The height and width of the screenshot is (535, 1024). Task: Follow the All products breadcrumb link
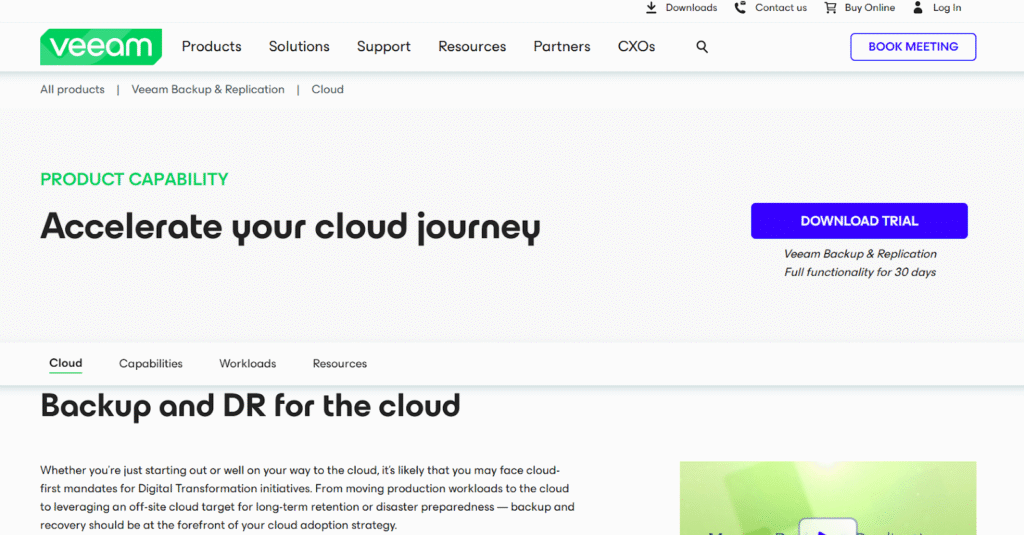(x=72, y=90)
